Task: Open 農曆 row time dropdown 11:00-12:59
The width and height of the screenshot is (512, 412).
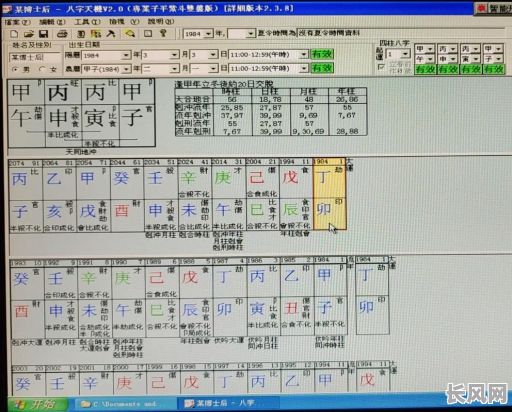Action: (x=304, y=68)
